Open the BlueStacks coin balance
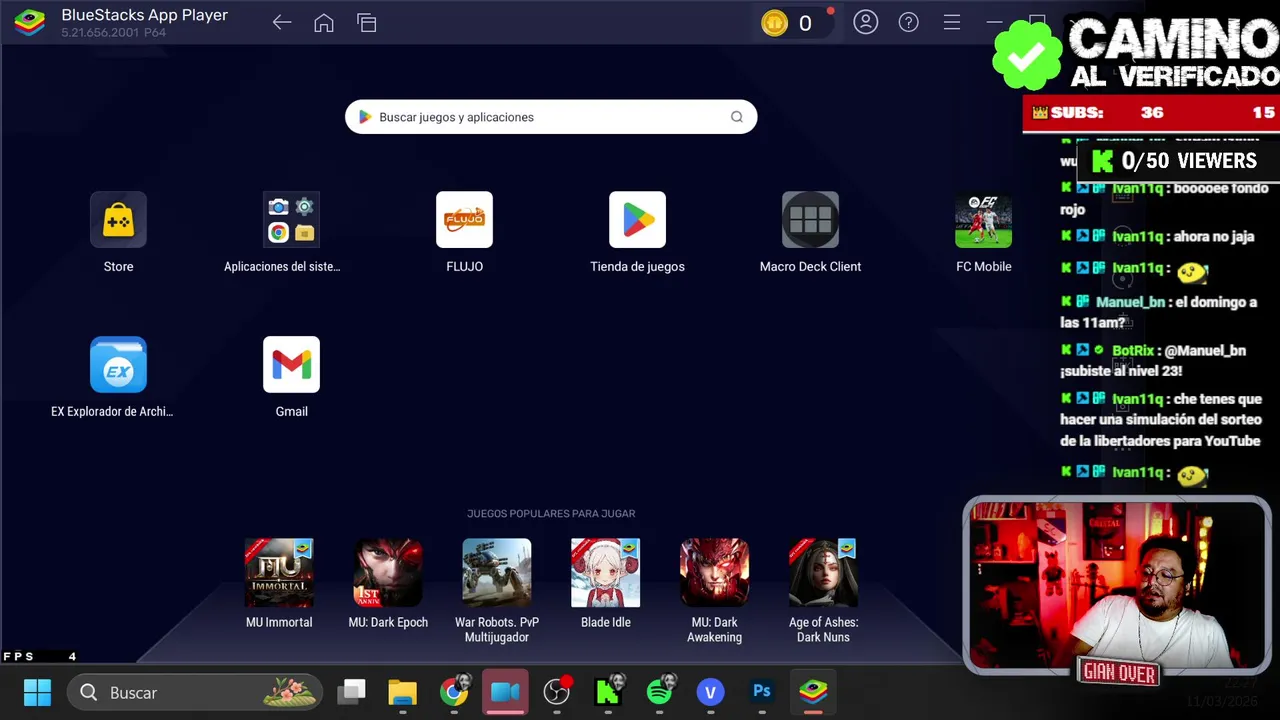The height and width of the screenshot is (720, 1280). click(795, 23)
